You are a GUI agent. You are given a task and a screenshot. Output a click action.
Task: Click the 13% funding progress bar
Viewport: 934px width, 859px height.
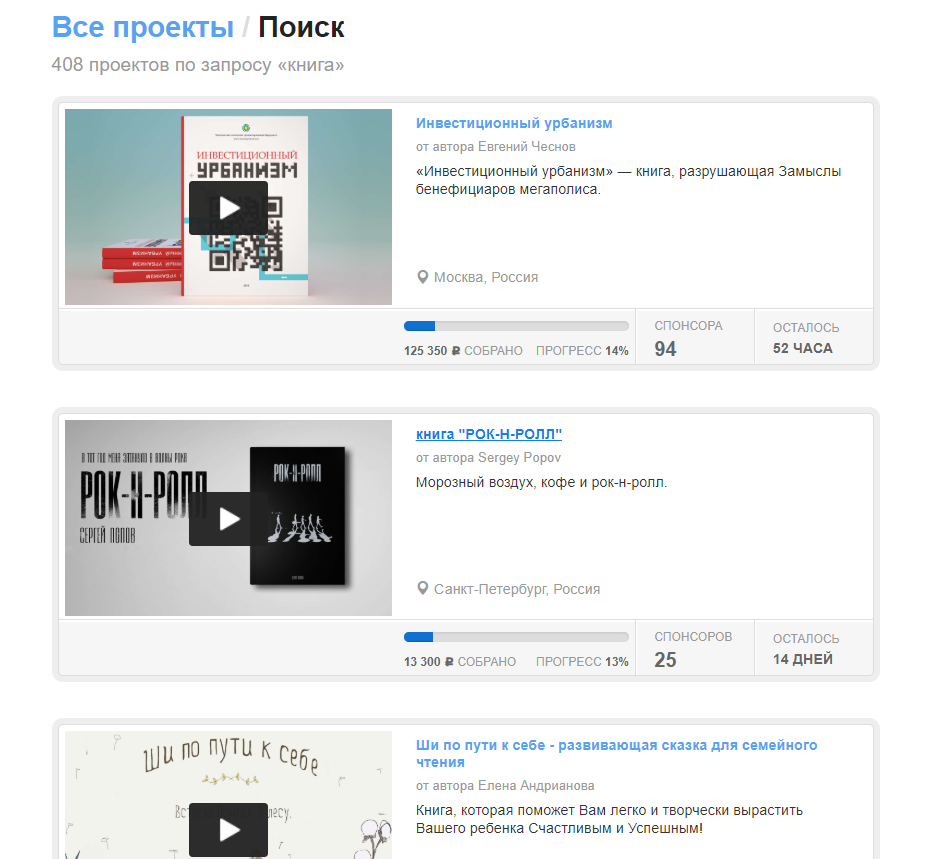point(516,637)
